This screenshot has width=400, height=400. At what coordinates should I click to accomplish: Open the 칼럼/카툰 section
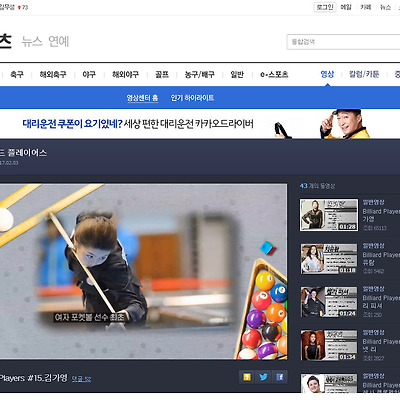click(364, 74)
